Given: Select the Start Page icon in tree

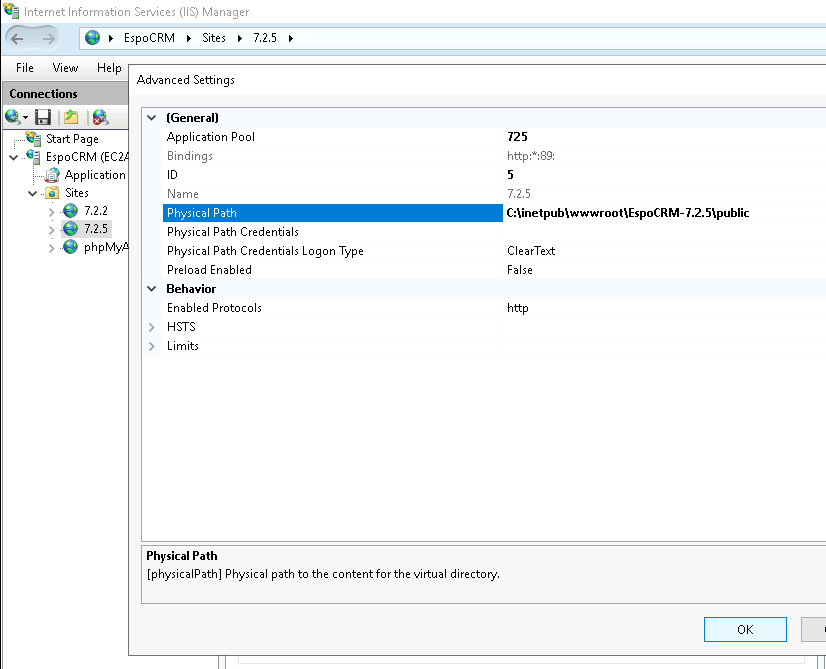Looking at the screenshot, I should tap(34, 139).
